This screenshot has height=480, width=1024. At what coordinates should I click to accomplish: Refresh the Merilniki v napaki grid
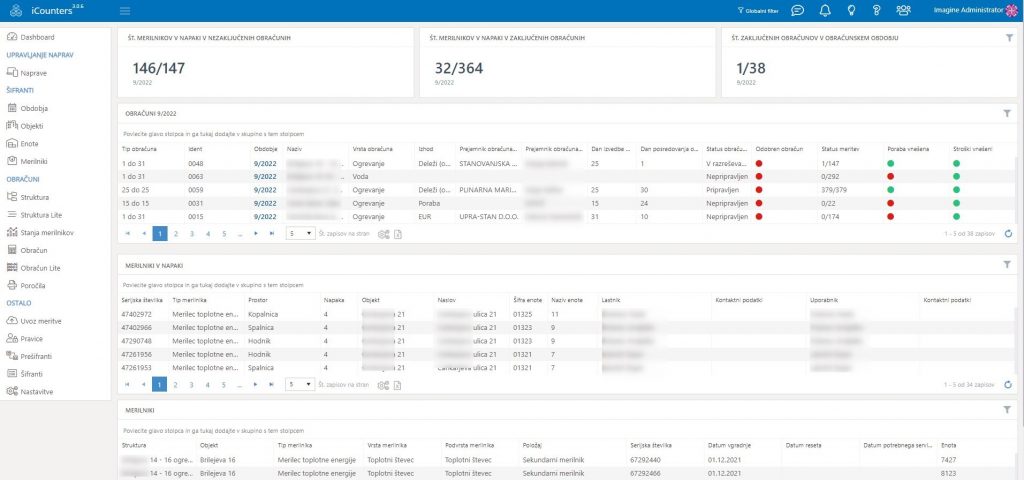(x=1008, y=385)
